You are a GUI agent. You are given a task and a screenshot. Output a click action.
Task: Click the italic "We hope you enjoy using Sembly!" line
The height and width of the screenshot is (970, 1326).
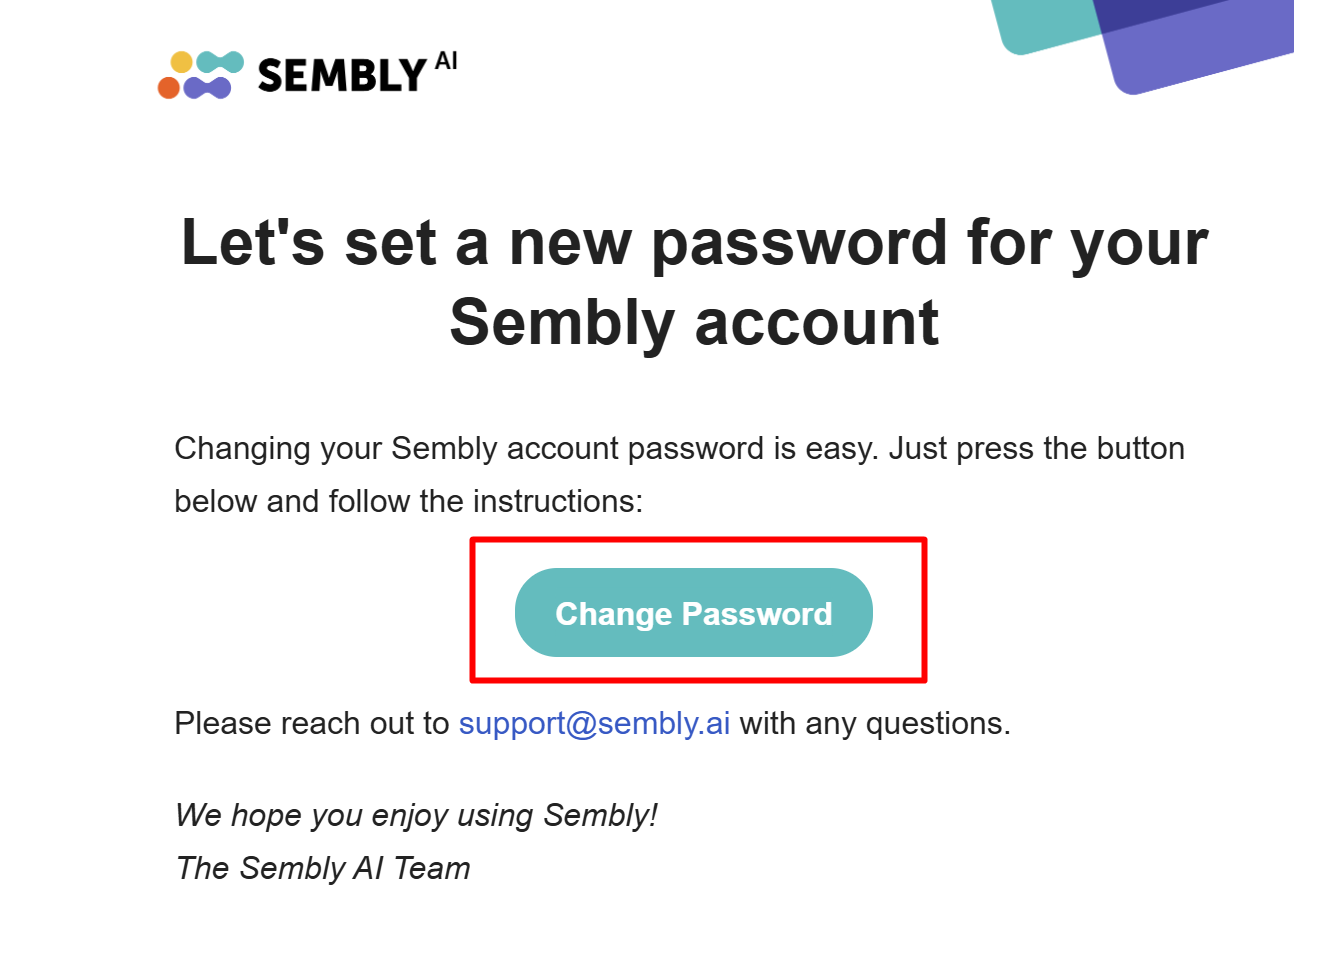pyautogui.click(x=416, y=815)
